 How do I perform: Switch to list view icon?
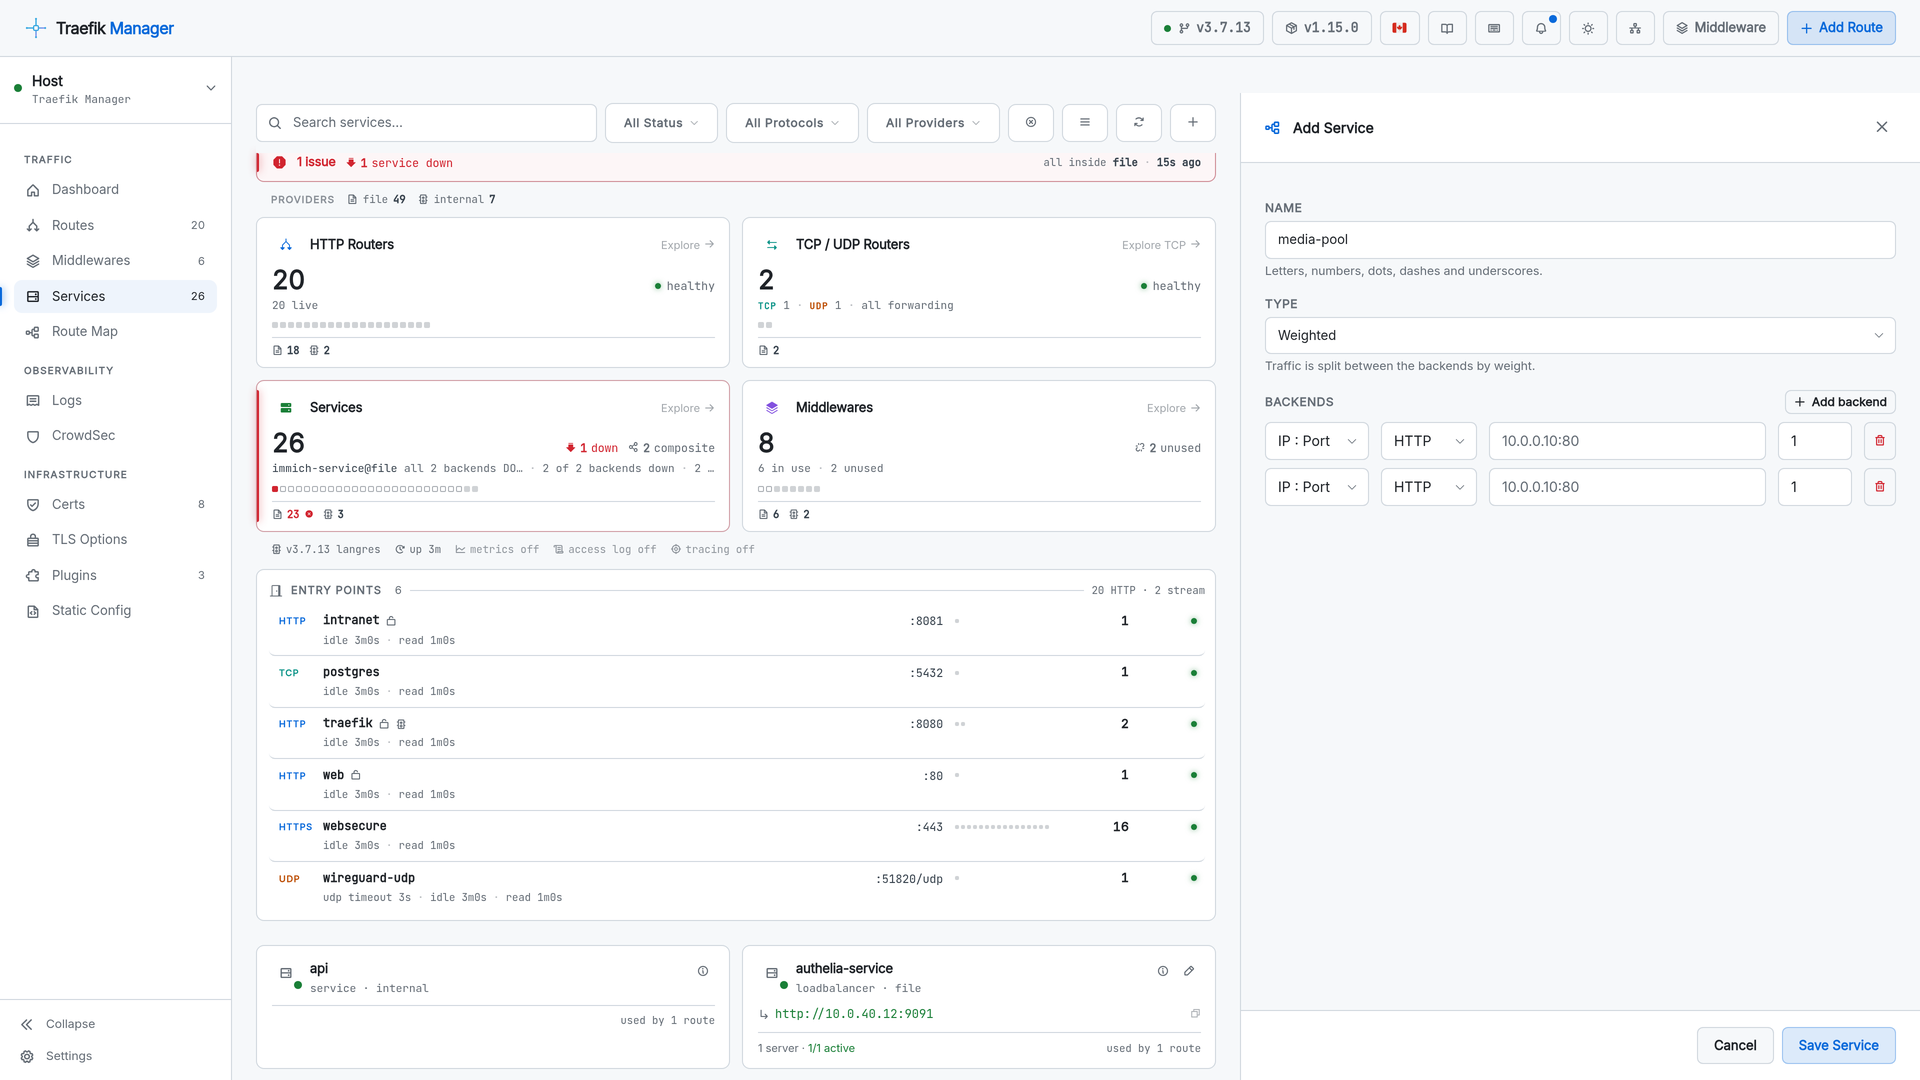pyautogui.click(x=1085, y=123)
